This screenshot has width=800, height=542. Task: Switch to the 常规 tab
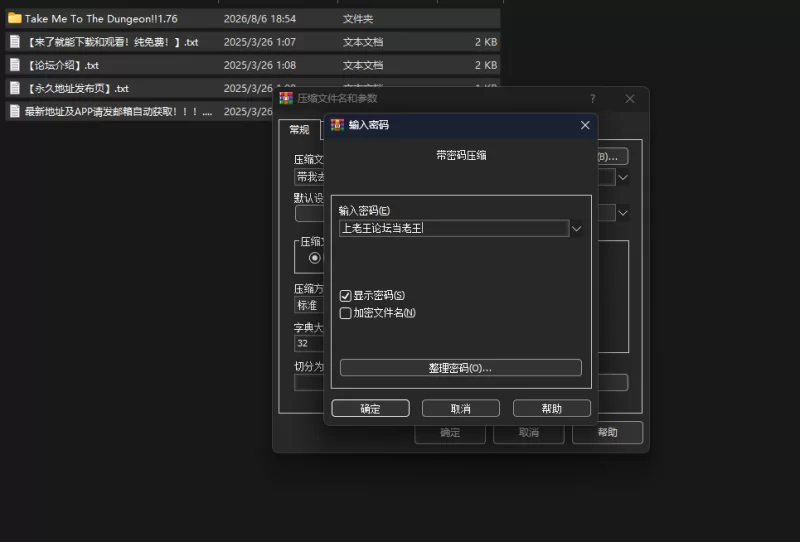pos(299,130)
